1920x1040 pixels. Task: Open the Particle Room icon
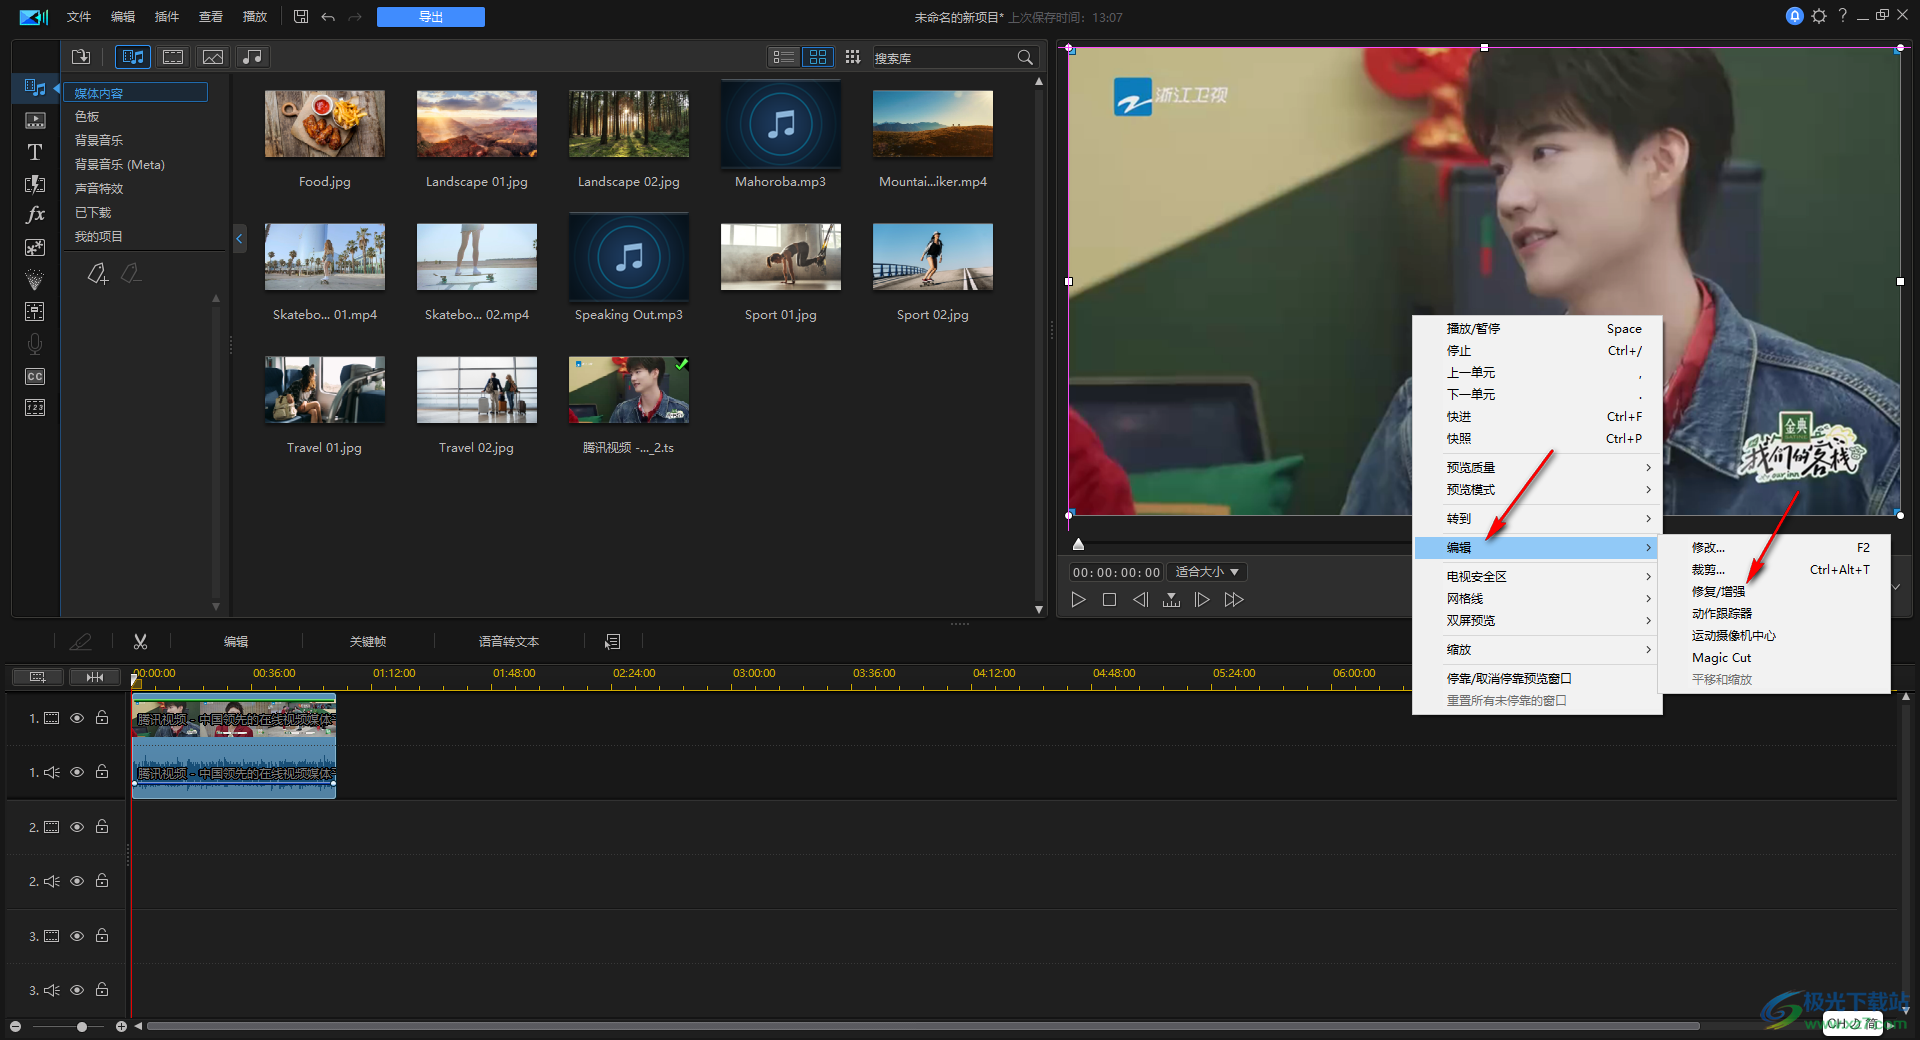(35, 279)
